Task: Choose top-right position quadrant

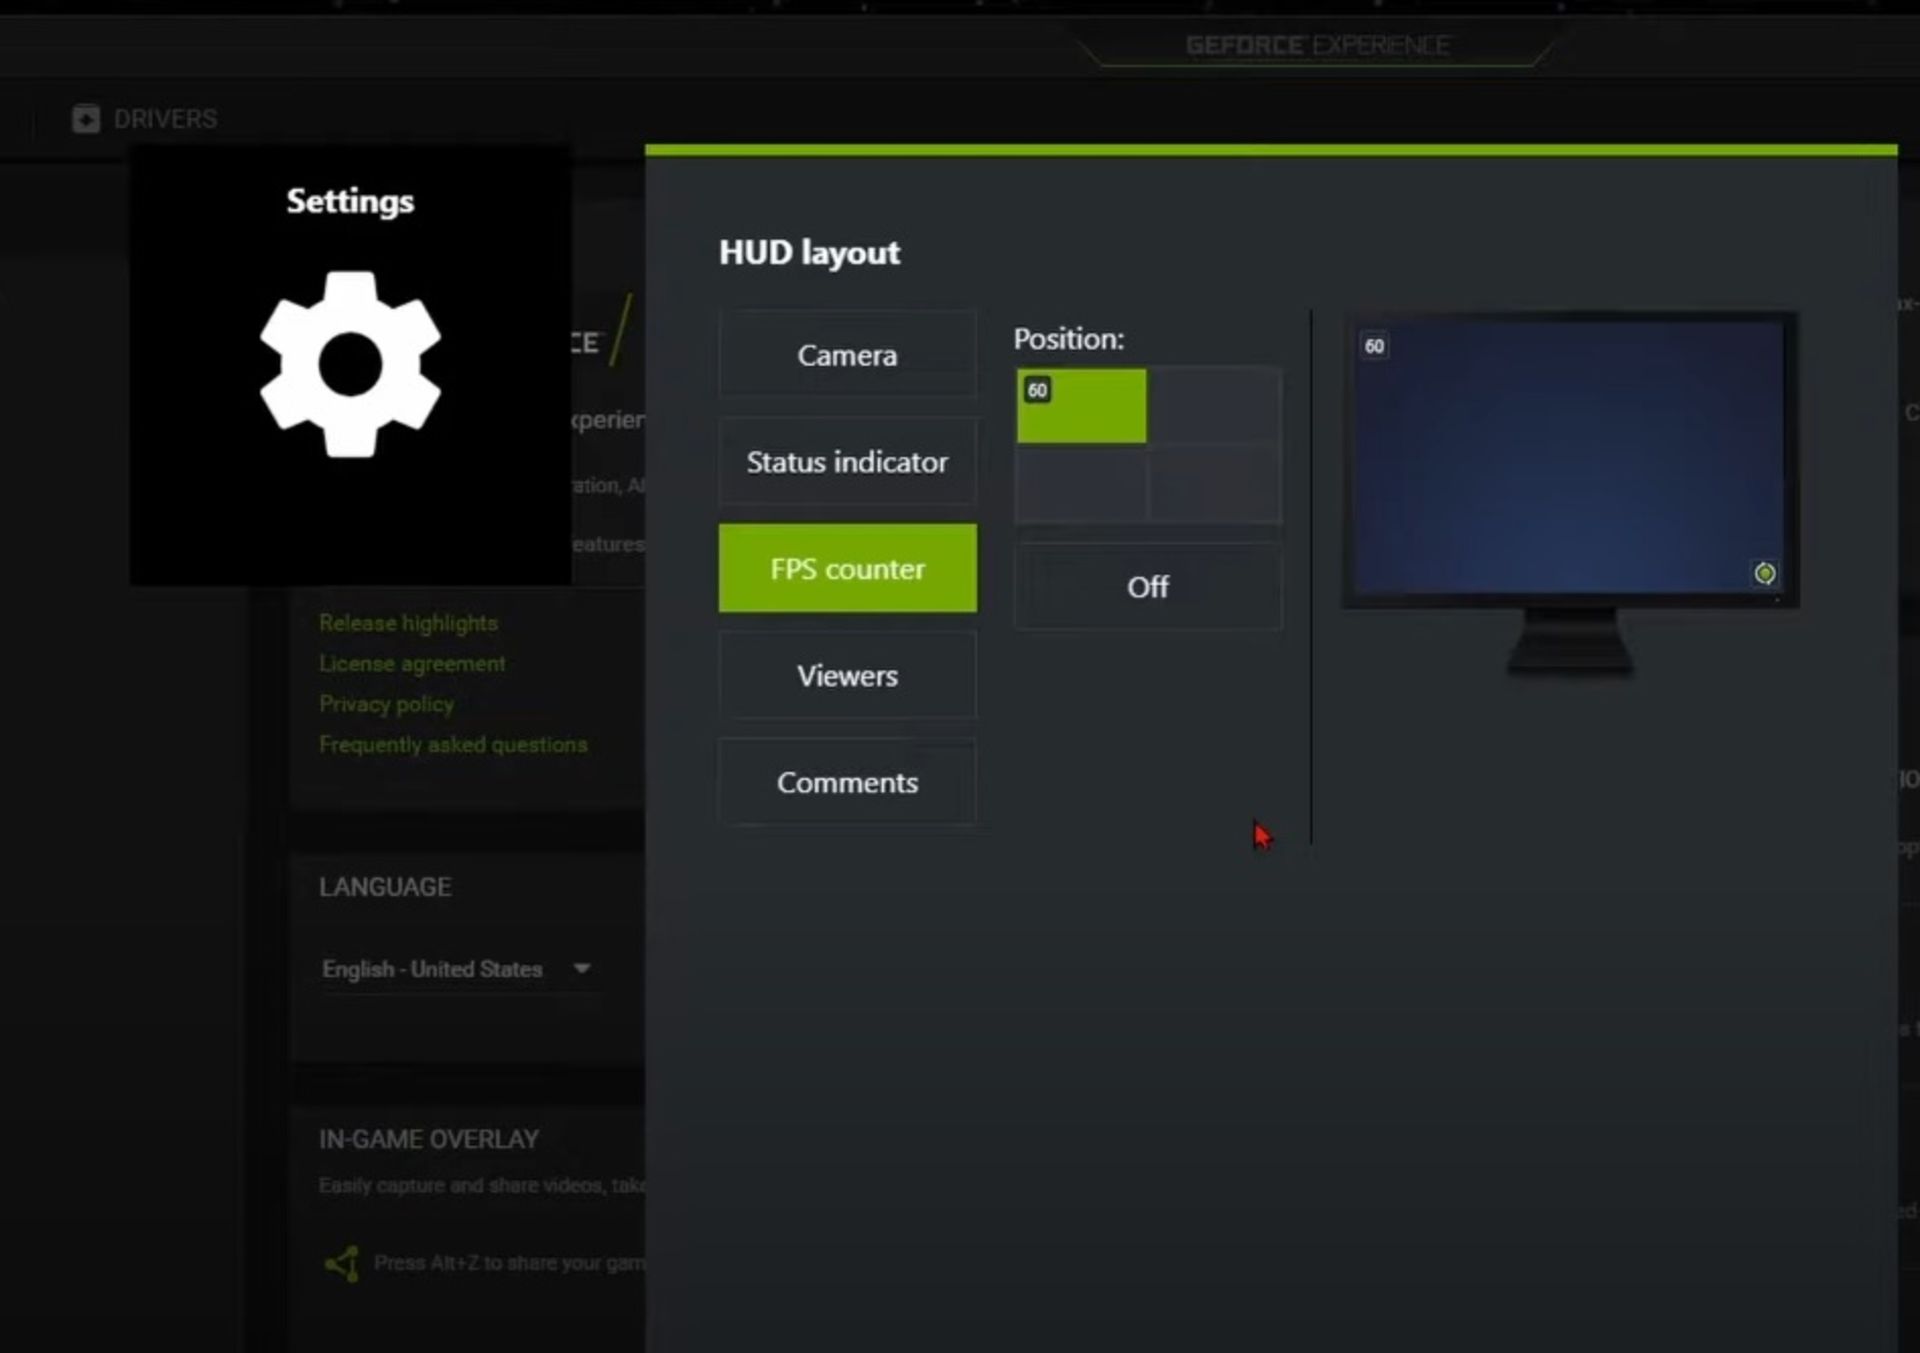Action: [x=1215, y=406]
